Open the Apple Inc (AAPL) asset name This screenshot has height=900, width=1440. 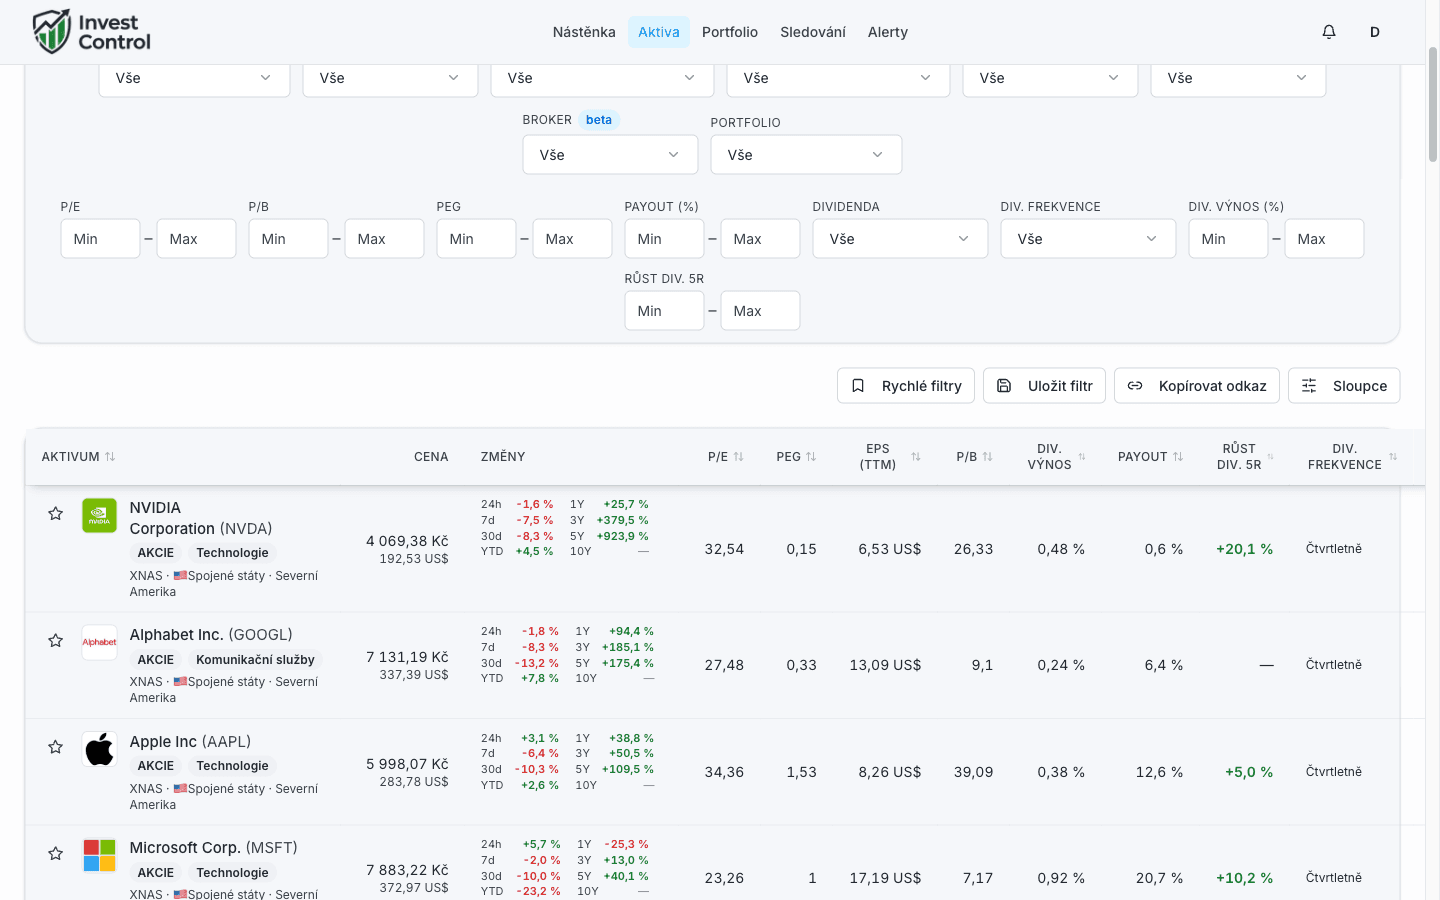(190, 742)
